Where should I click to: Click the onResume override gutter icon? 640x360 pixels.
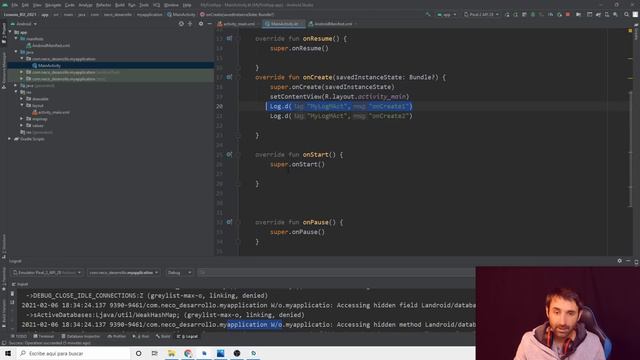click(x=229, y=38)
